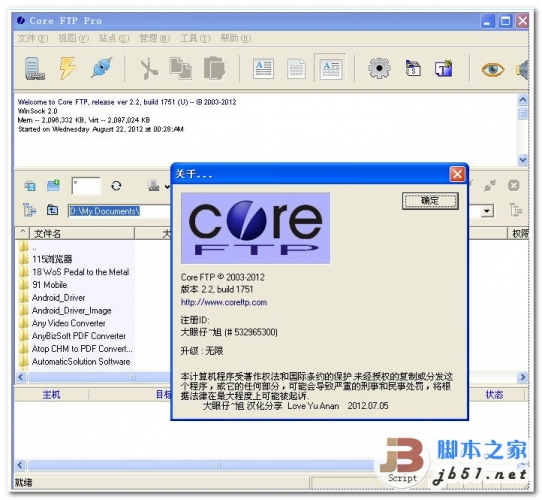The height and width of the screenshot is (500, 542).
Task: Click the local path D:\My Documents\ field
Action: tap(119, 211)
